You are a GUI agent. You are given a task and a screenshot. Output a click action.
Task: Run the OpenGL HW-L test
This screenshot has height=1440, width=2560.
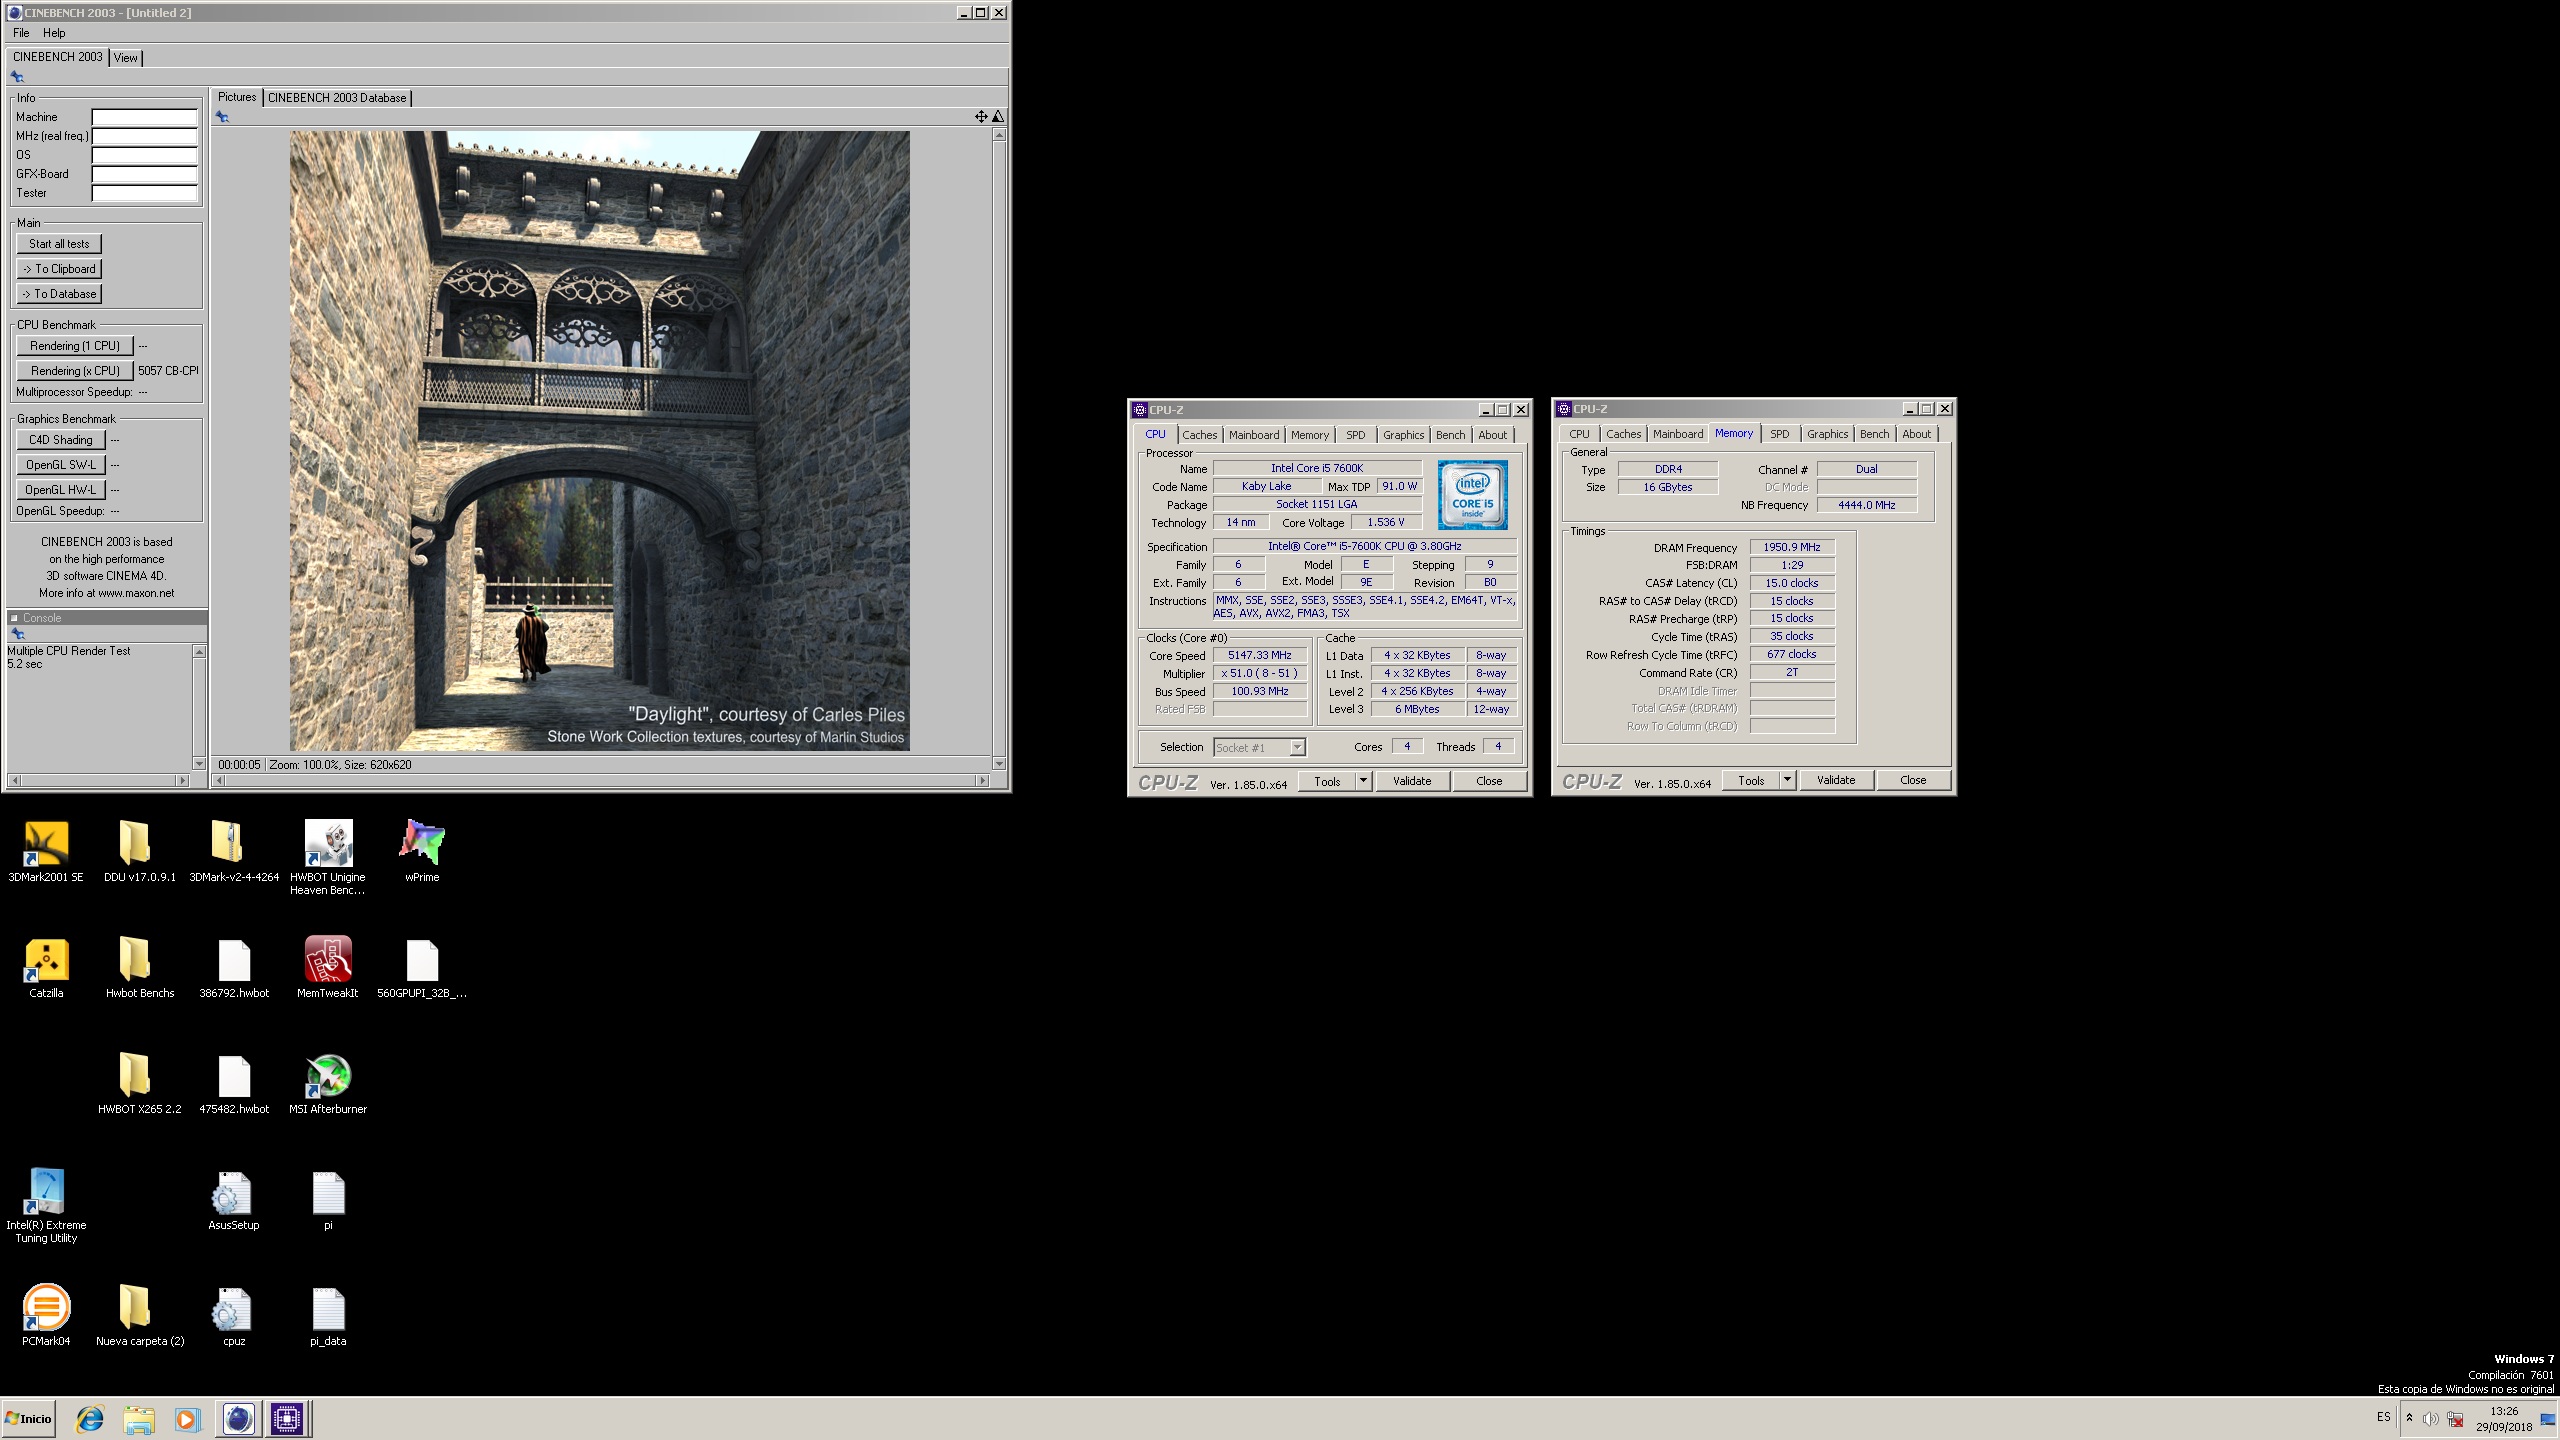[61, 490]
